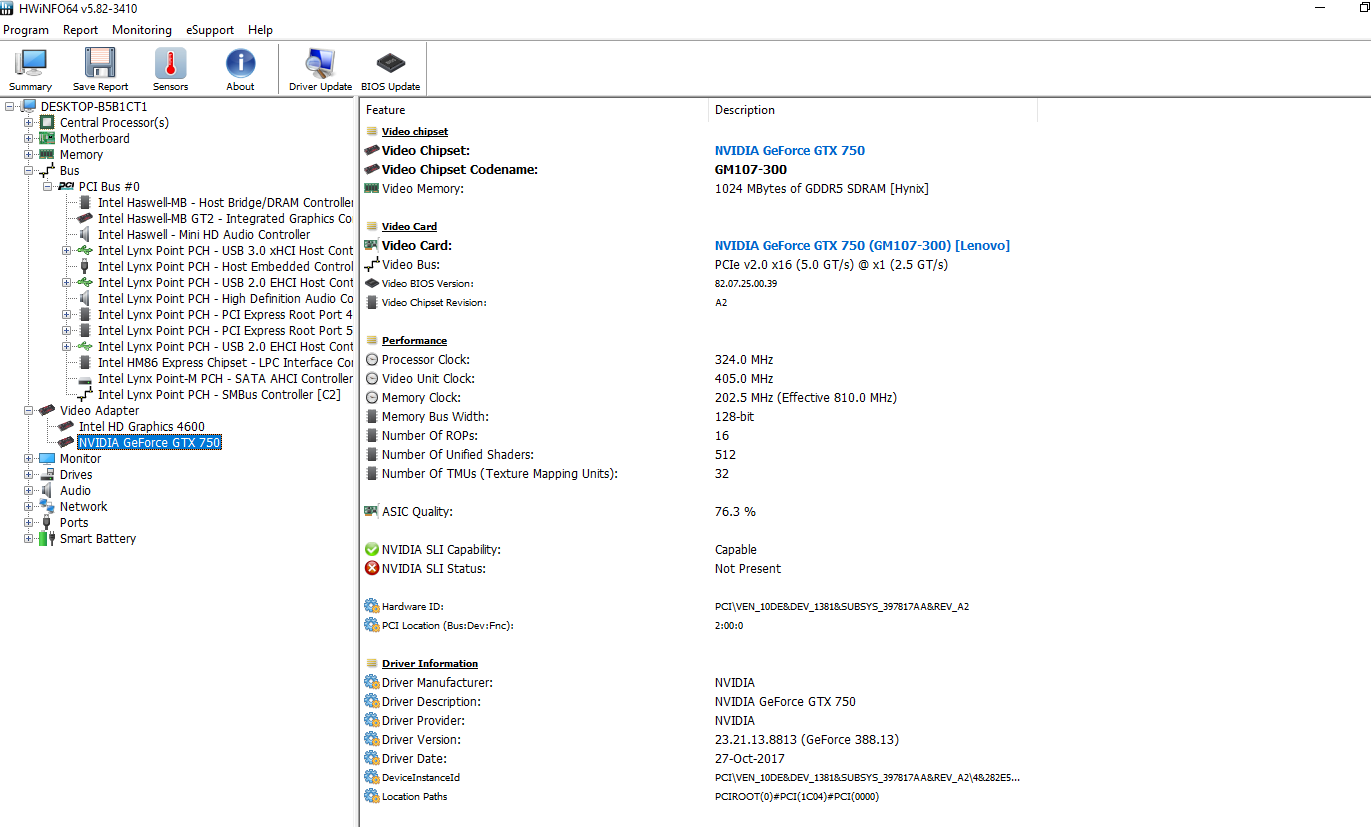Click the Description column header
Image resolution: width=1371 pixels, height=827 pixels.
(x=873, y=110)
